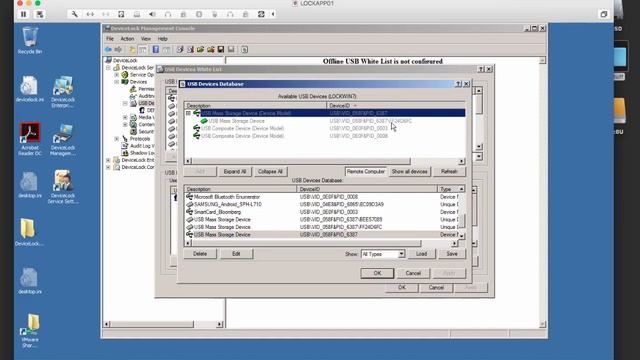Click Cancel in USB Devices White List dialog
640x360 pixels.
click(x=436, y=287)
